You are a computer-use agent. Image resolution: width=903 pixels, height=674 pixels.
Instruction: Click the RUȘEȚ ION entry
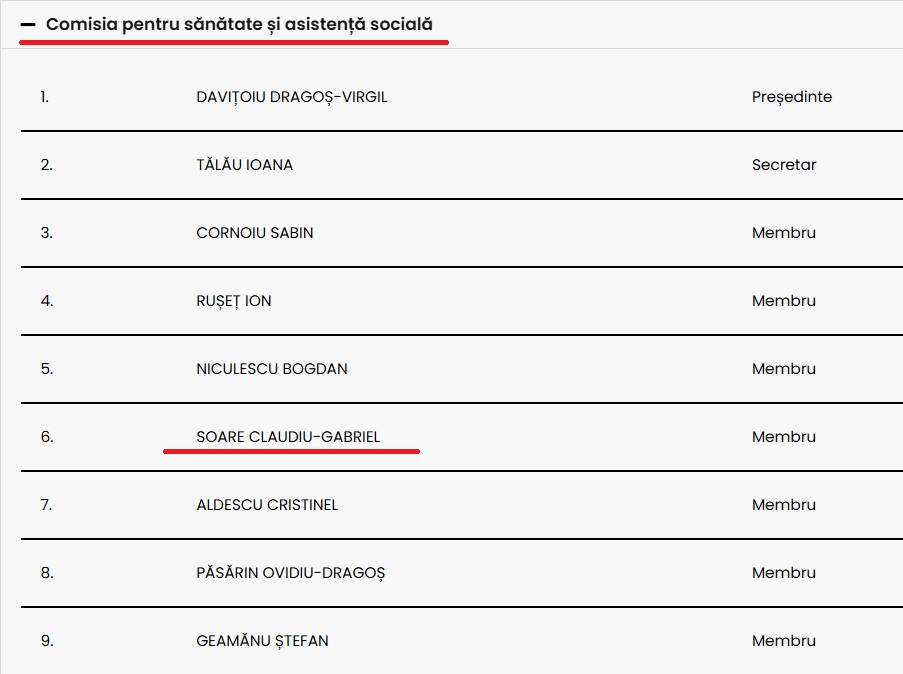pos(233,301)
